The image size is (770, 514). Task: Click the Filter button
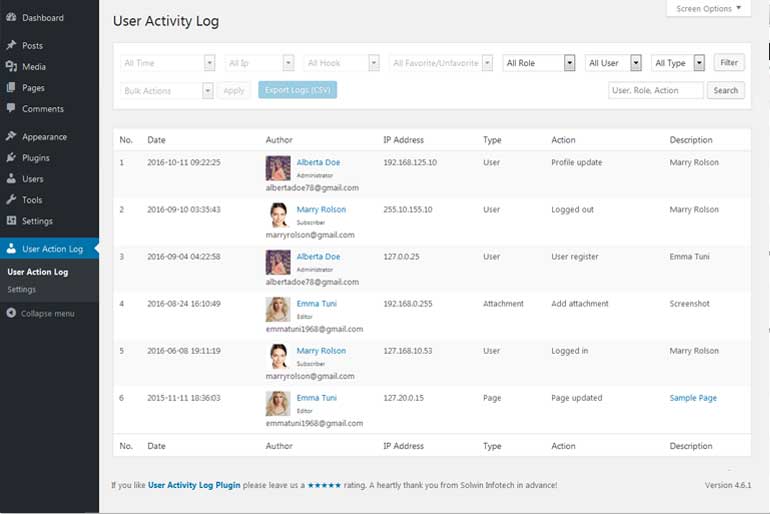click(x=729, y=62)
